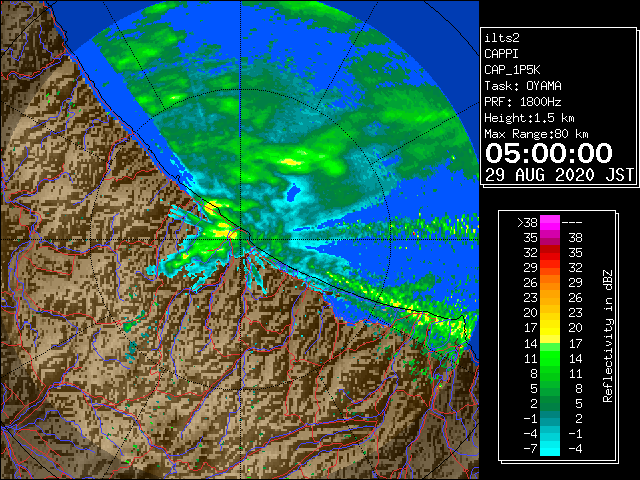Click the 'Max Range:80 km' line
Image resolution: width=640 pixels, height=480 pixels.
(x=536, y=134)
